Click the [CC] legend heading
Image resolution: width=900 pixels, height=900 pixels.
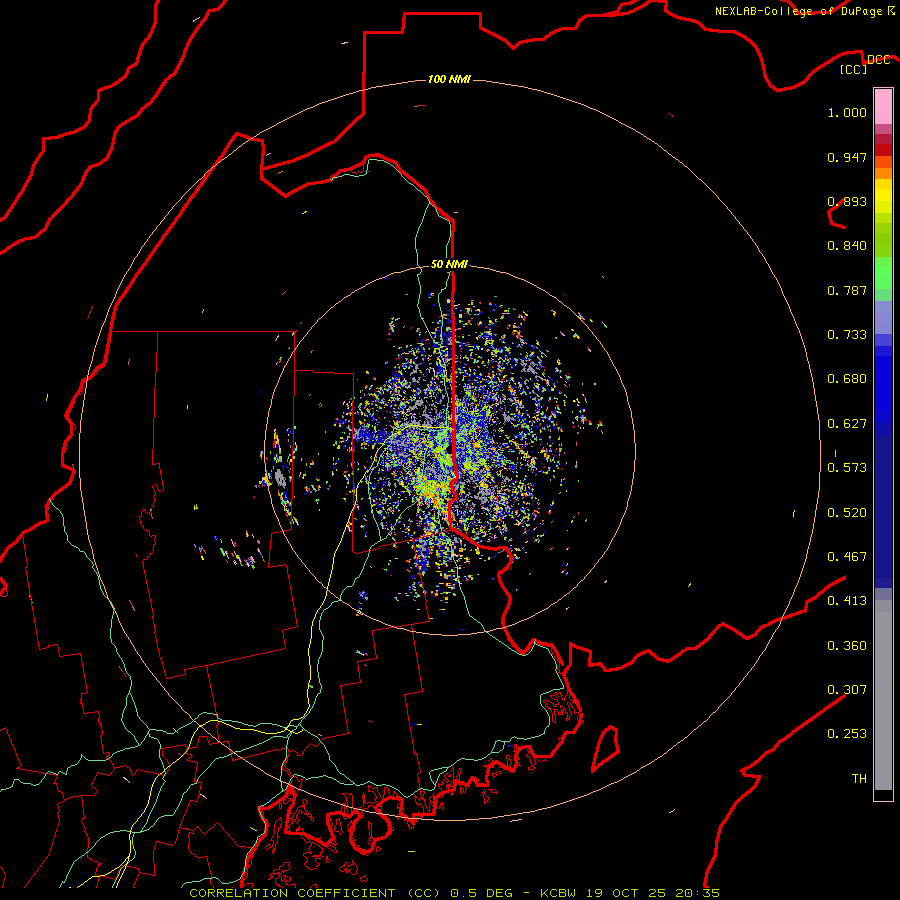point(853,69)
